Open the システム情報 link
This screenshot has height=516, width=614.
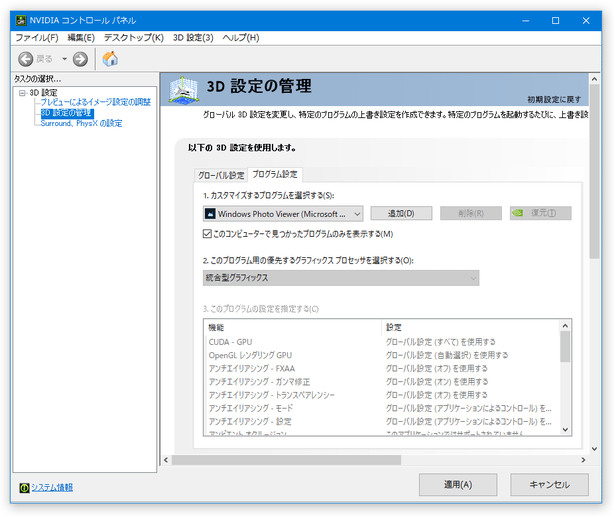pyautogui.click(x=52, y=487)
